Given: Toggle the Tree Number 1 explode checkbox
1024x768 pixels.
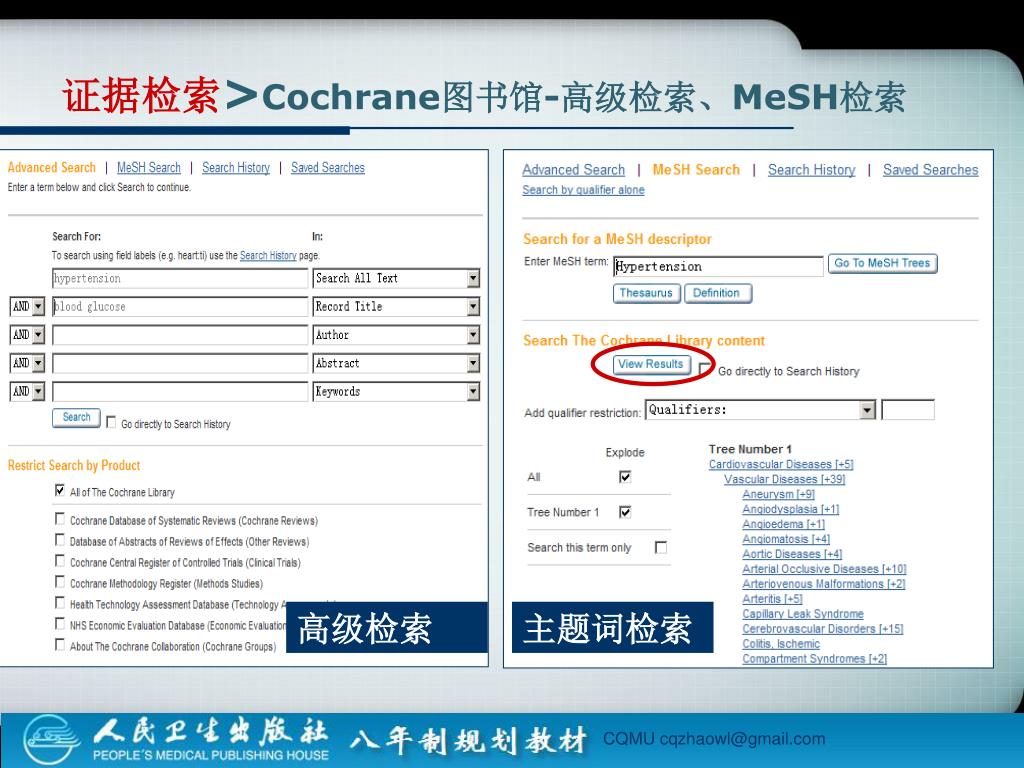Looking at the screenshot, I should pos(625,512).
